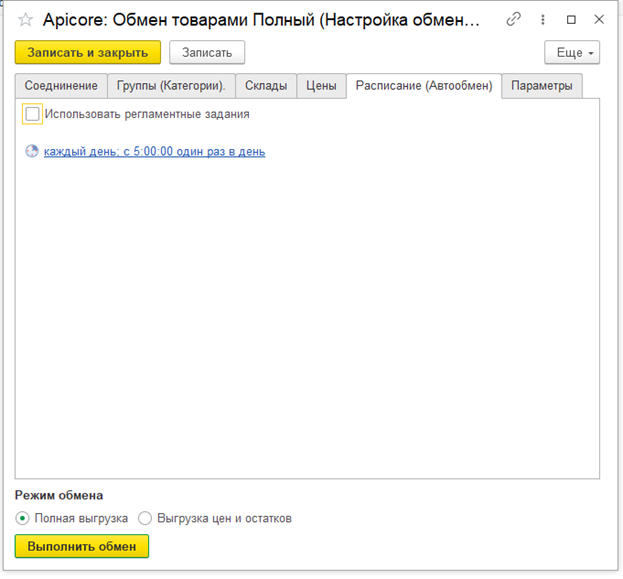Switch to the 'Соеднинение' tab

click(x=61, y=86)
